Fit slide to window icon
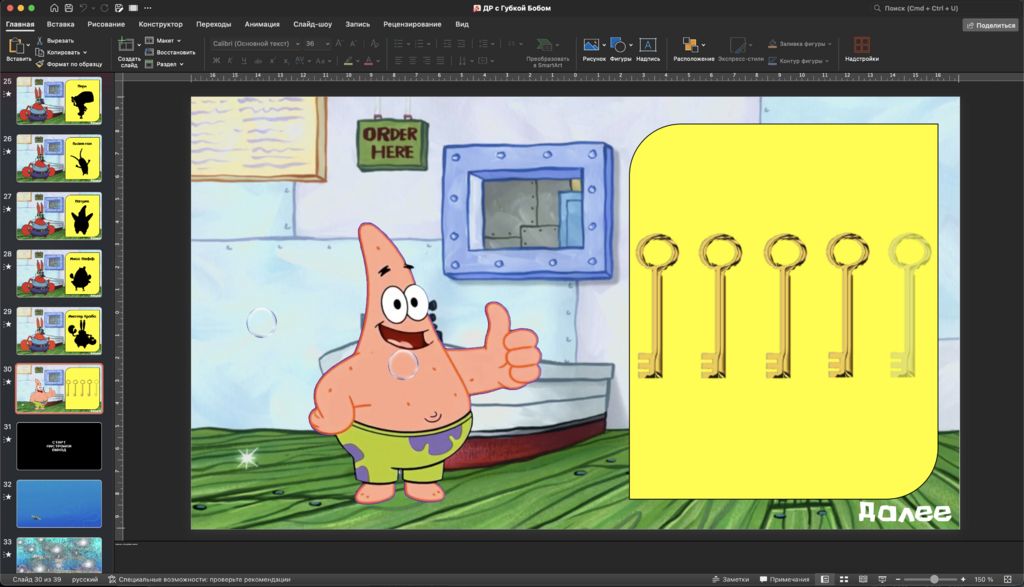Image resolution: width=1024 pixels, height=587 pixels. tap(1008, 579)
